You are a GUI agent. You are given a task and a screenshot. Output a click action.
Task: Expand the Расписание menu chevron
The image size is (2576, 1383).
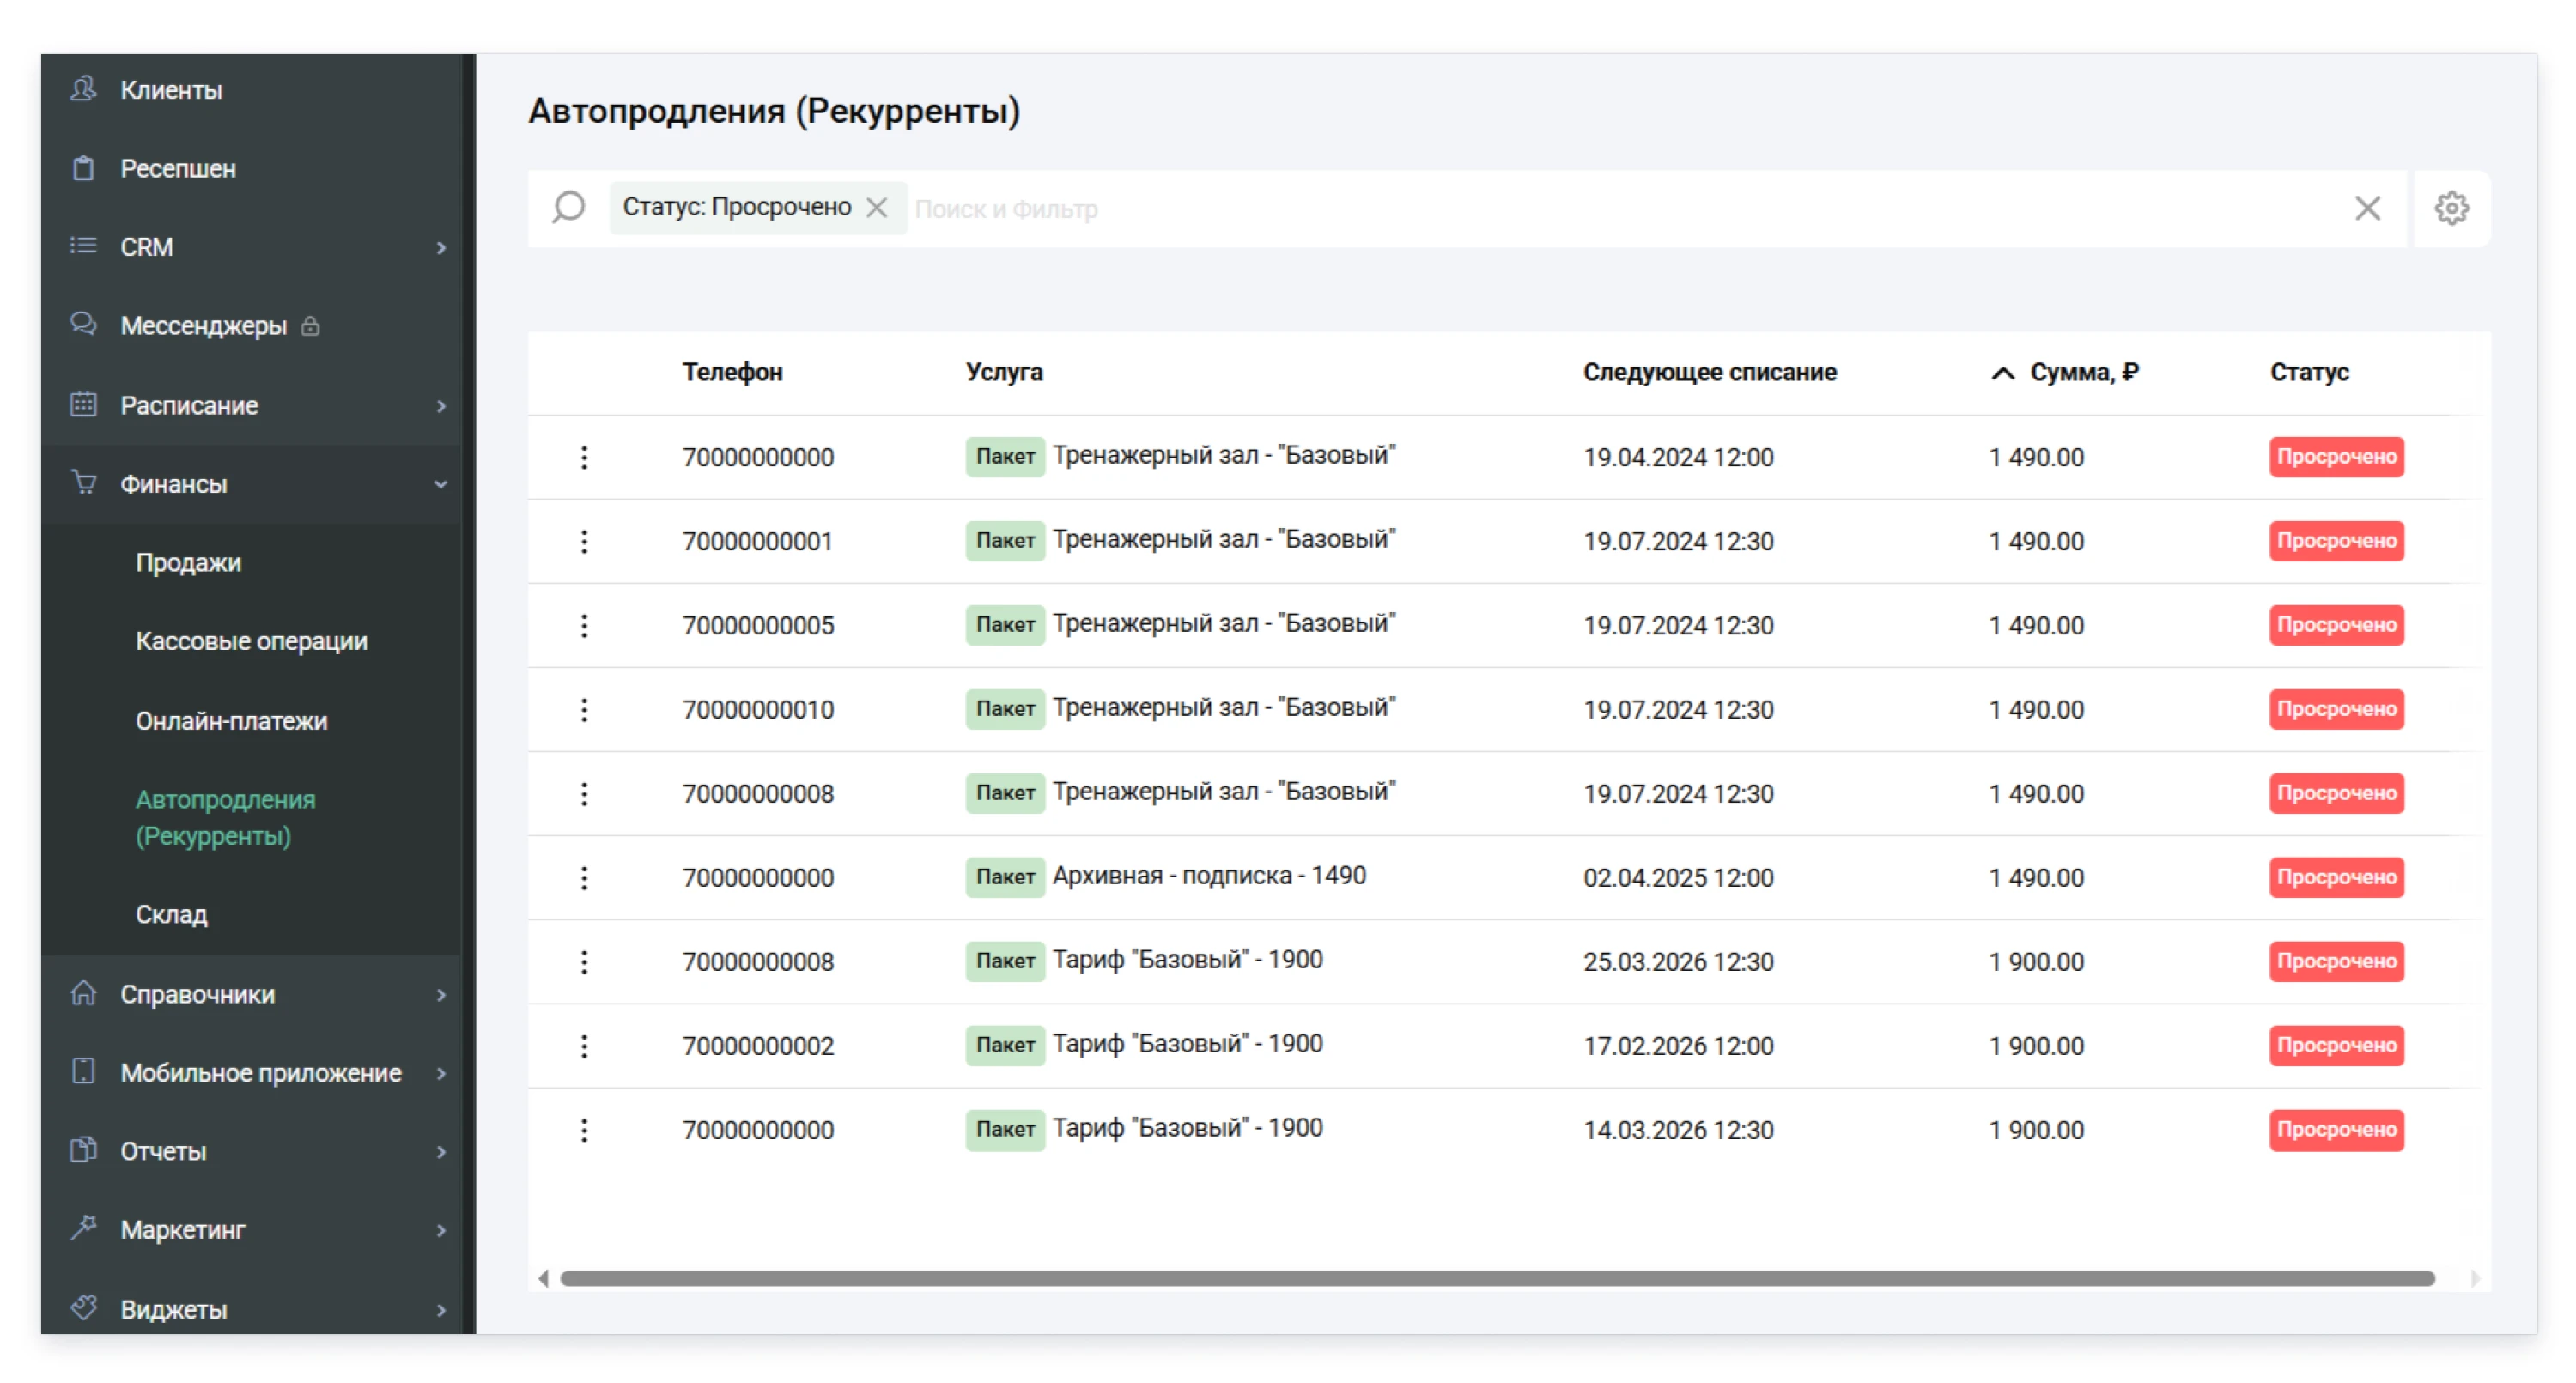441,405
